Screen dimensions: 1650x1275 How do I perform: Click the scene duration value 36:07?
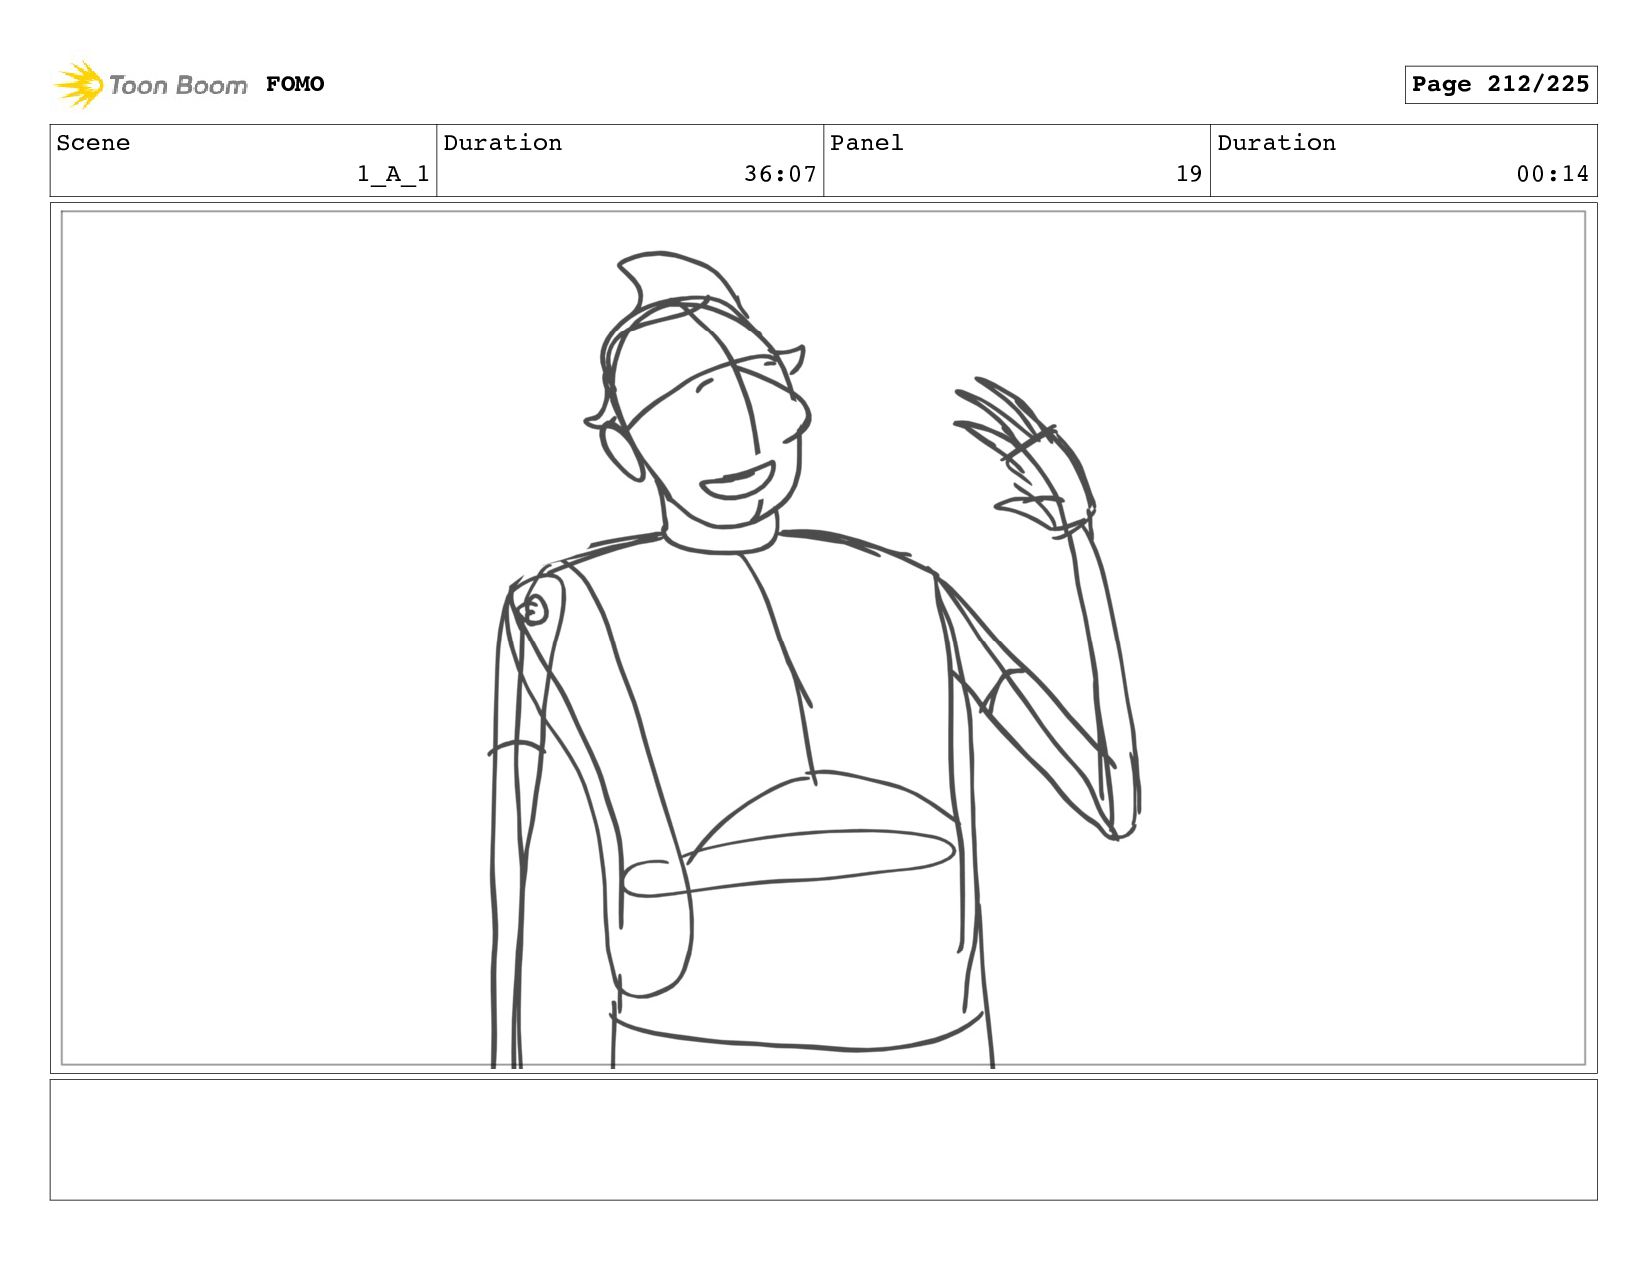(x=780, y=174)
